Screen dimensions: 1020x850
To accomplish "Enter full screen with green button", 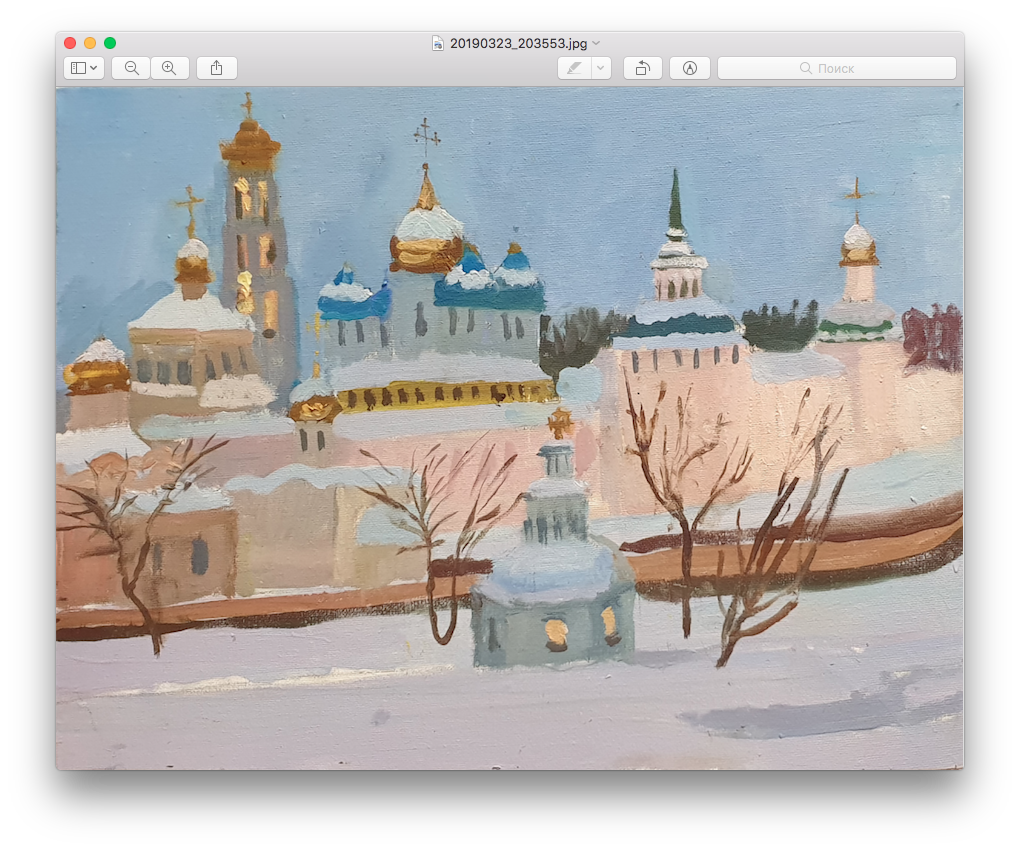I will pyautogui.click(x=110, y=43).
